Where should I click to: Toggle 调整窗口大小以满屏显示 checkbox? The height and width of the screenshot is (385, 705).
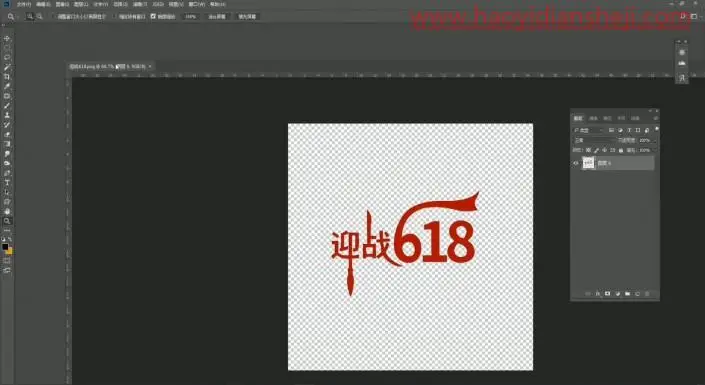coord(54,16)
